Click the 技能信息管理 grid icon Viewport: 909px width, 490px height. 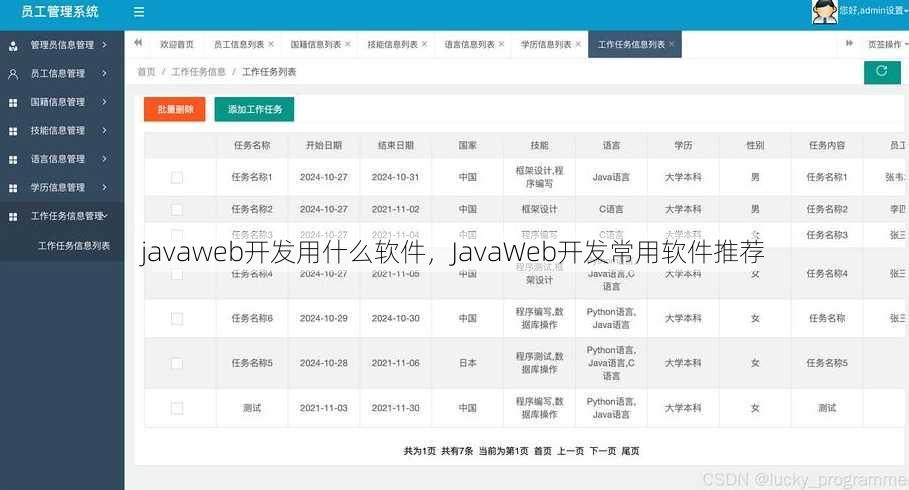(13, 131)
